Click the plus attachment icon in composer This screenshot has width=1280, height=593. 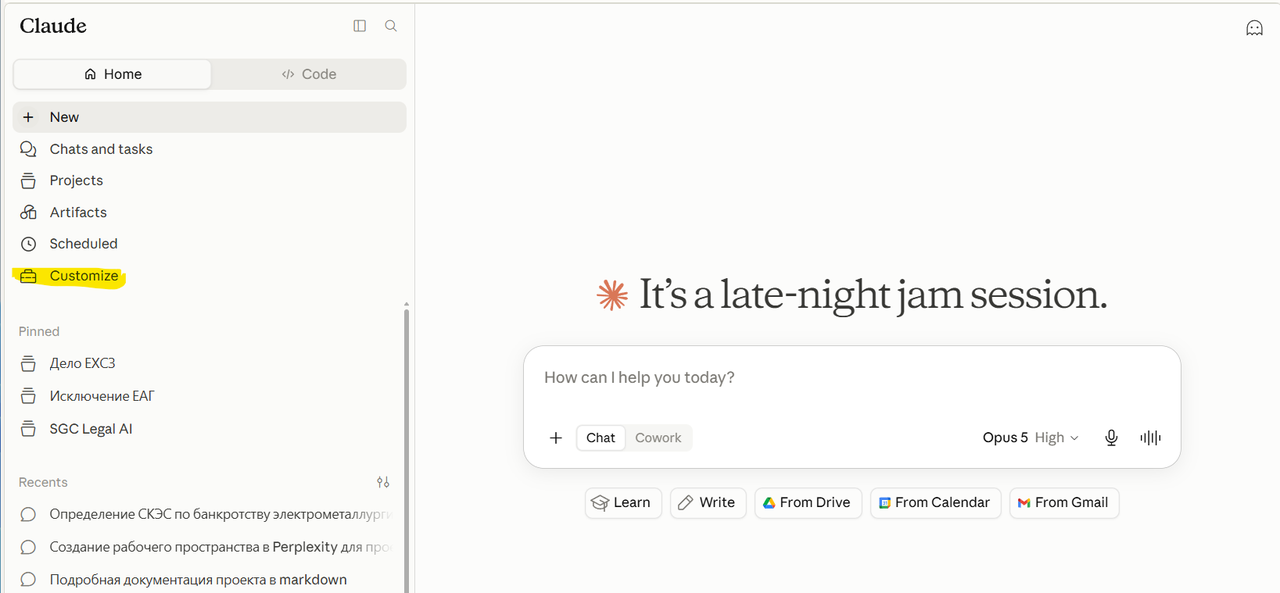coord(556,438)
